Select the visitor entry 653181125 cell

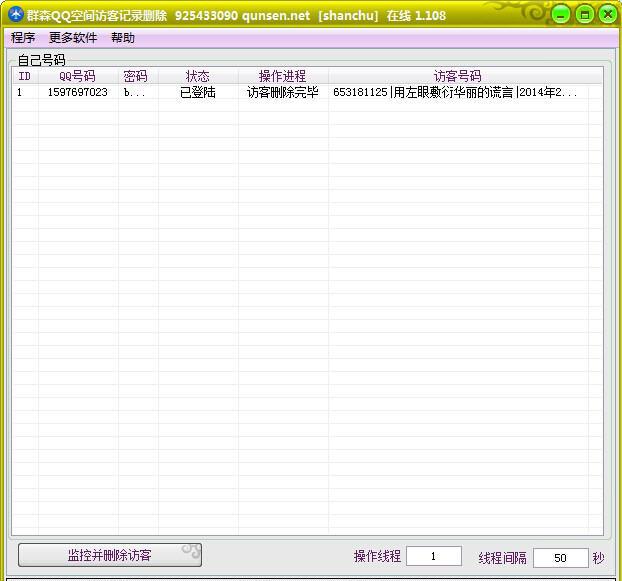tap(458, 92)
